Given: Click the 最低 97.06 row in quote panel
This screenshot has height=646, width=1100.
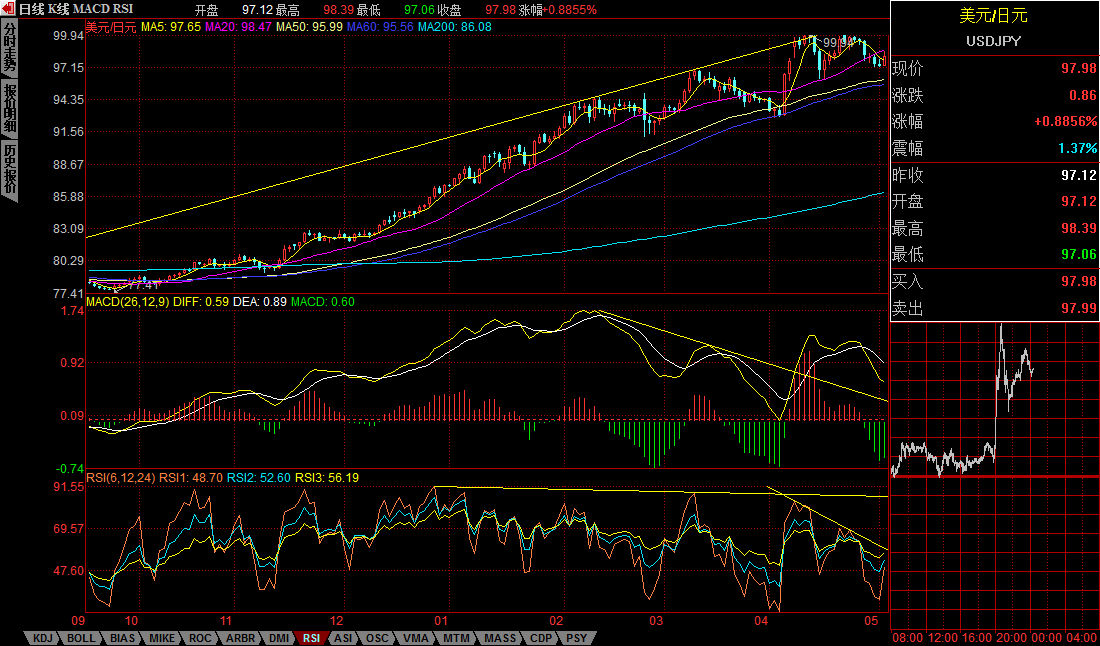Looking at the screenshot, I should coord(994,254).
